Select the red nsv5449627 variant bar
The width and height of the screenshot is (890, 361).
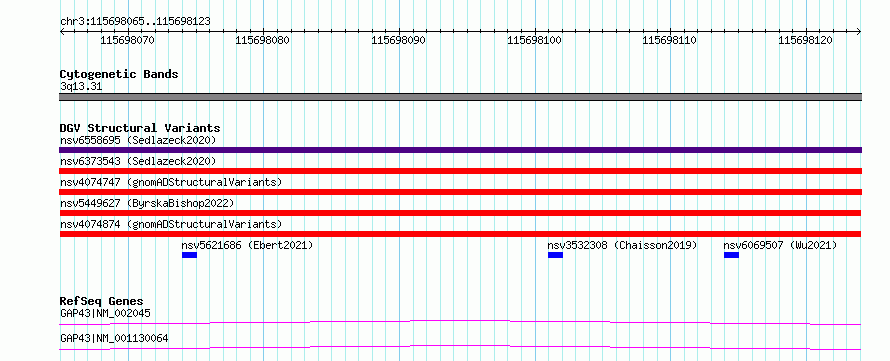pos(460,213)
